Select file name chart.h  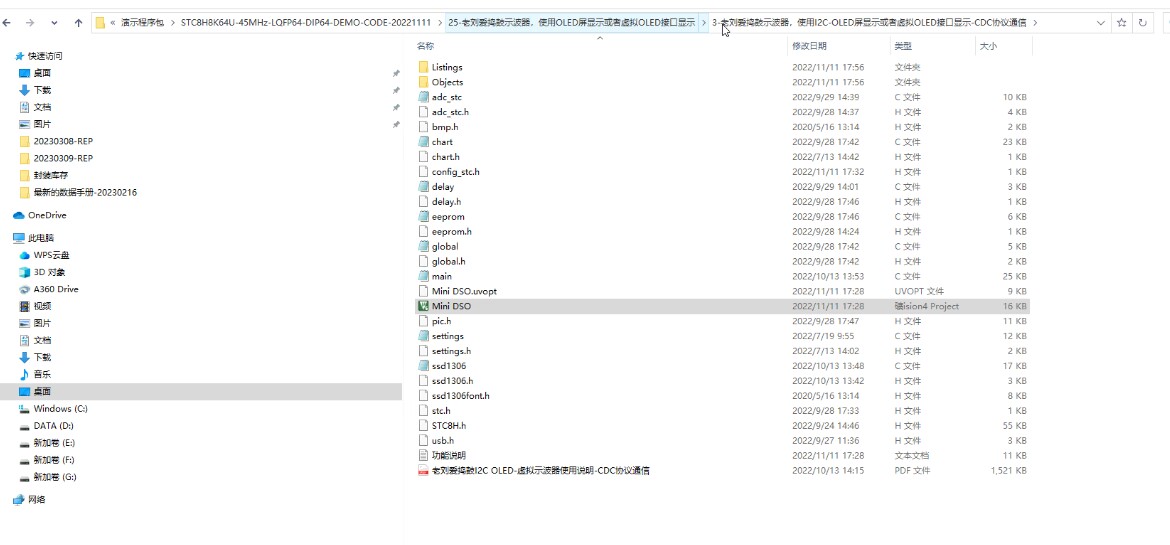tap(445, 157)
